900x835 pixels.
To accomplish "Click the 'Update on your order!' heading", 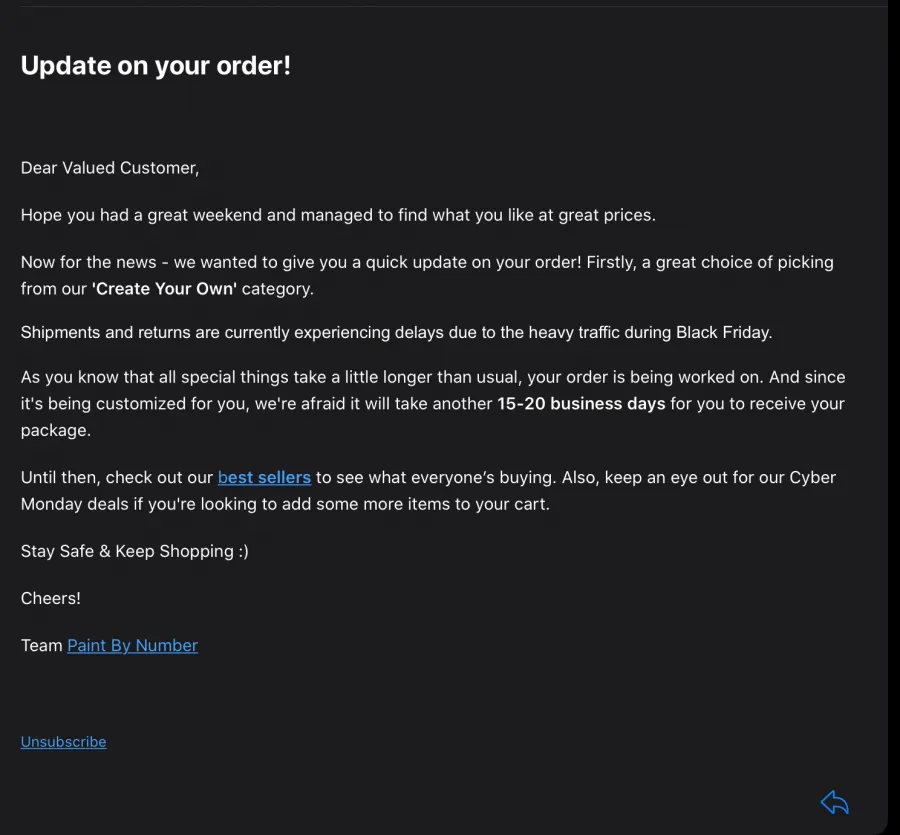I will tap(156, 66).
